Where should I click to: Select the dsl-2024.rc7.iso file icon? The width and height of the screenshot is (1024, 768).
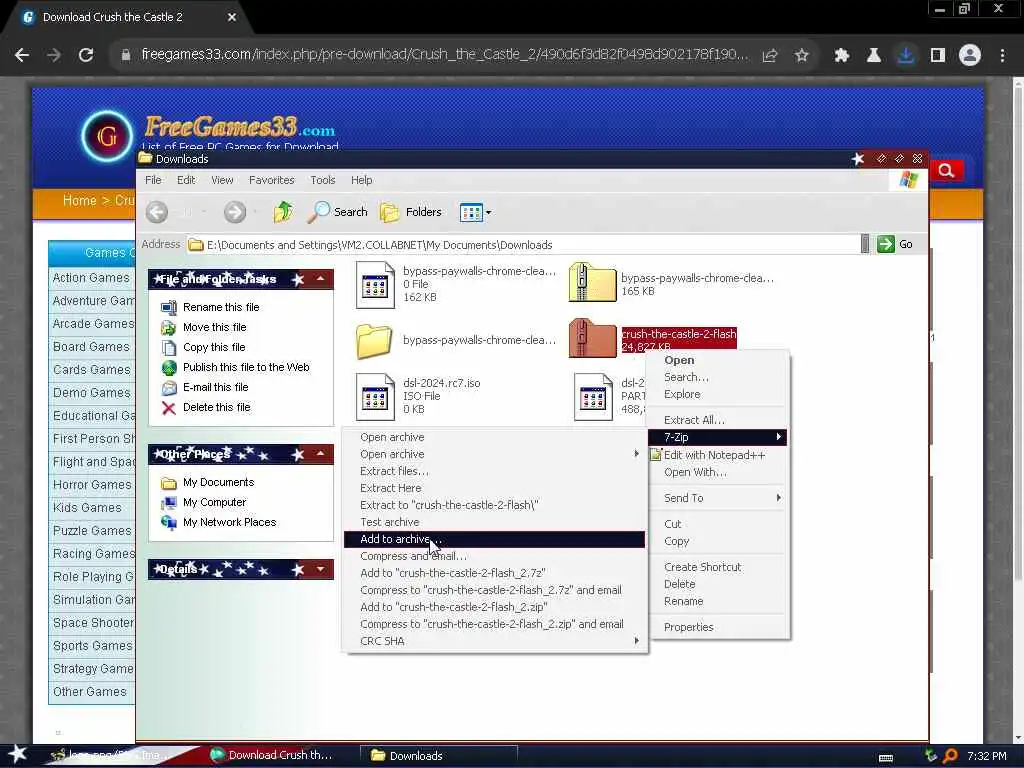(x=376, y=396)
